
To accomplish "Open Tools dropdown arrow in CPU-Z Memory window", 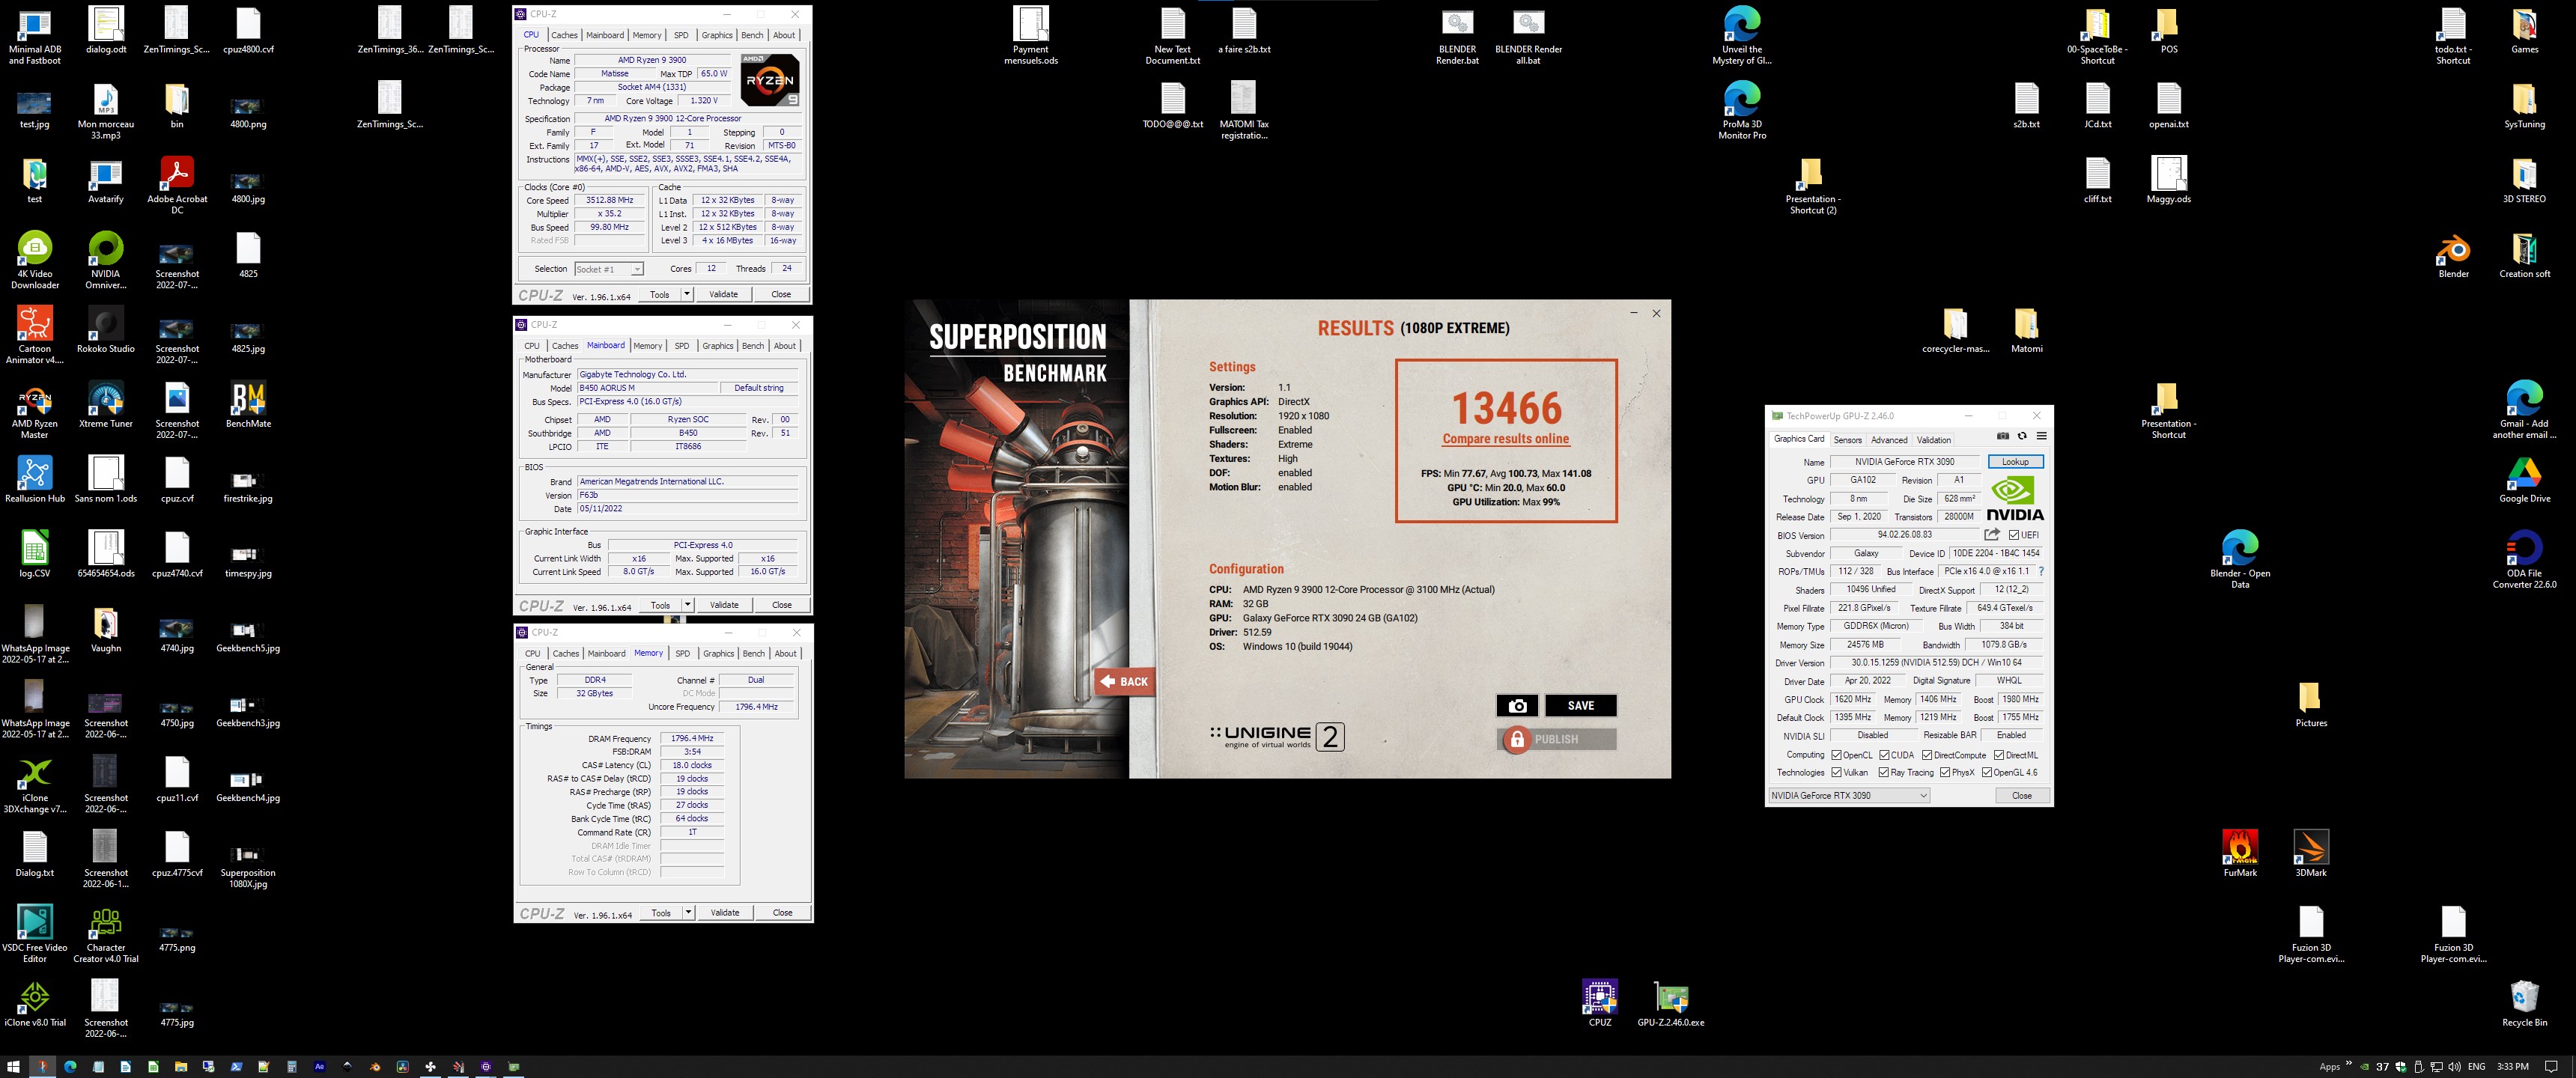I will tap(688, 913).
